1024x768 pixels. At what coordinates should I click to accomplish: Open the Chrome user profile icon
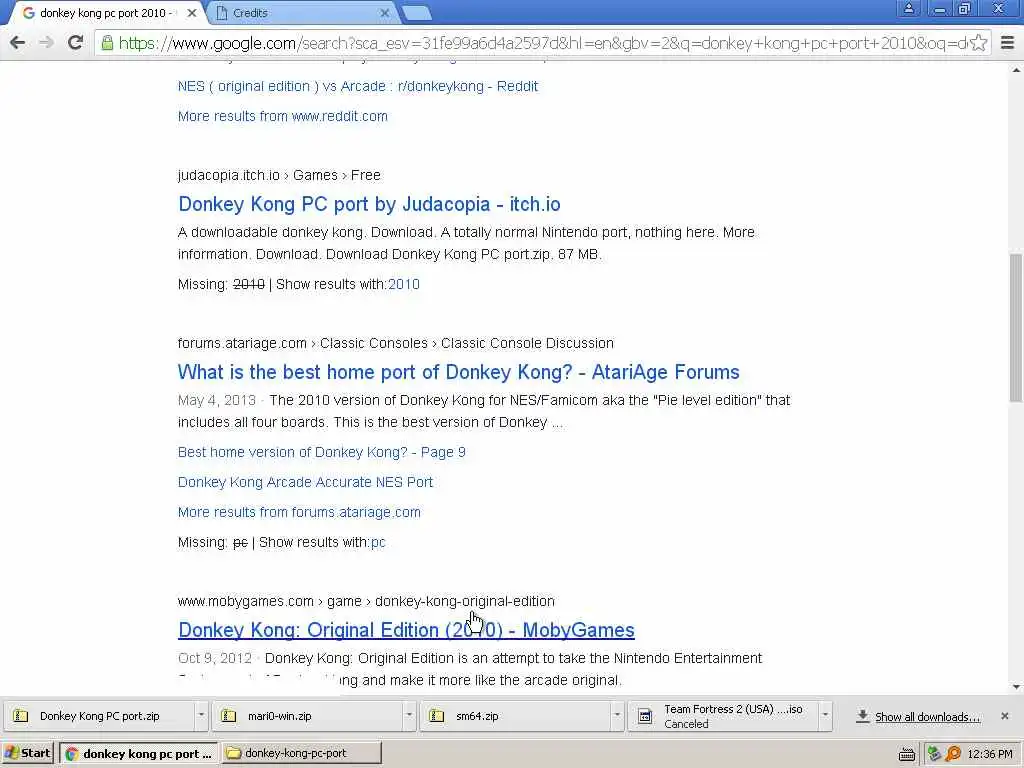[x=908, y=8]
